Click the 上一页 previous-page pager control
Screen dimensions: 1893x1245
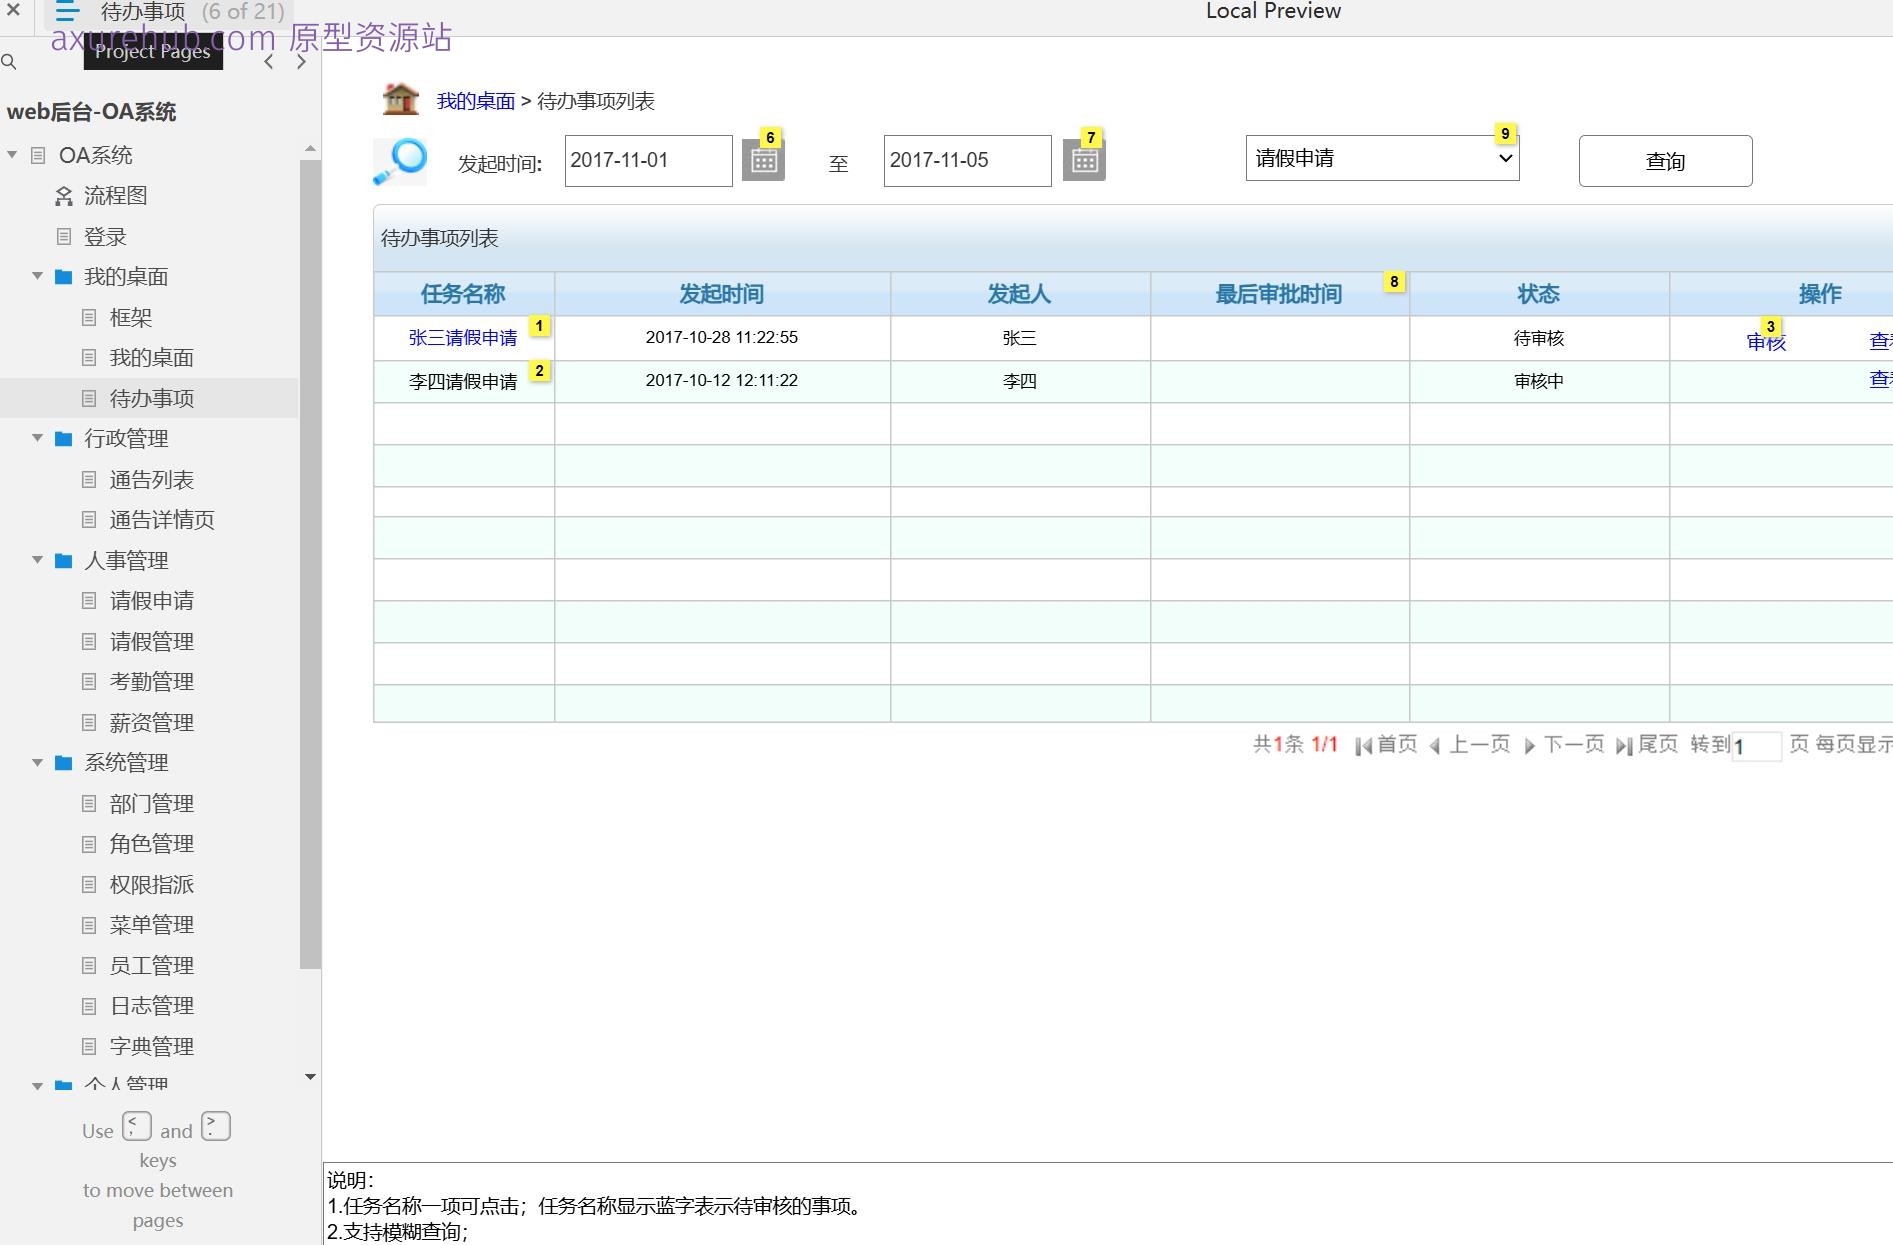click(x=1470, y=744)
